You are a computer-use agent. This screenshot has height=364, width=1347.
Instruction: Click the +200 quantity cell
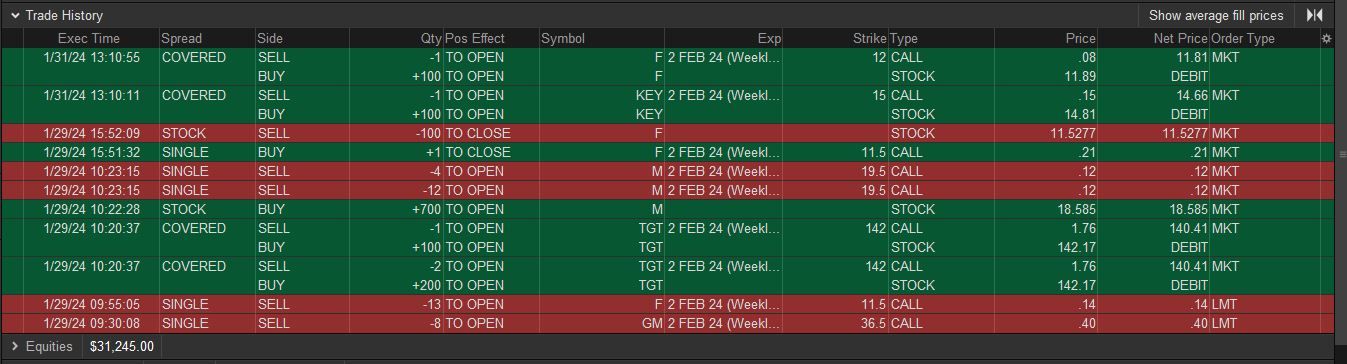tap(396, 286)
